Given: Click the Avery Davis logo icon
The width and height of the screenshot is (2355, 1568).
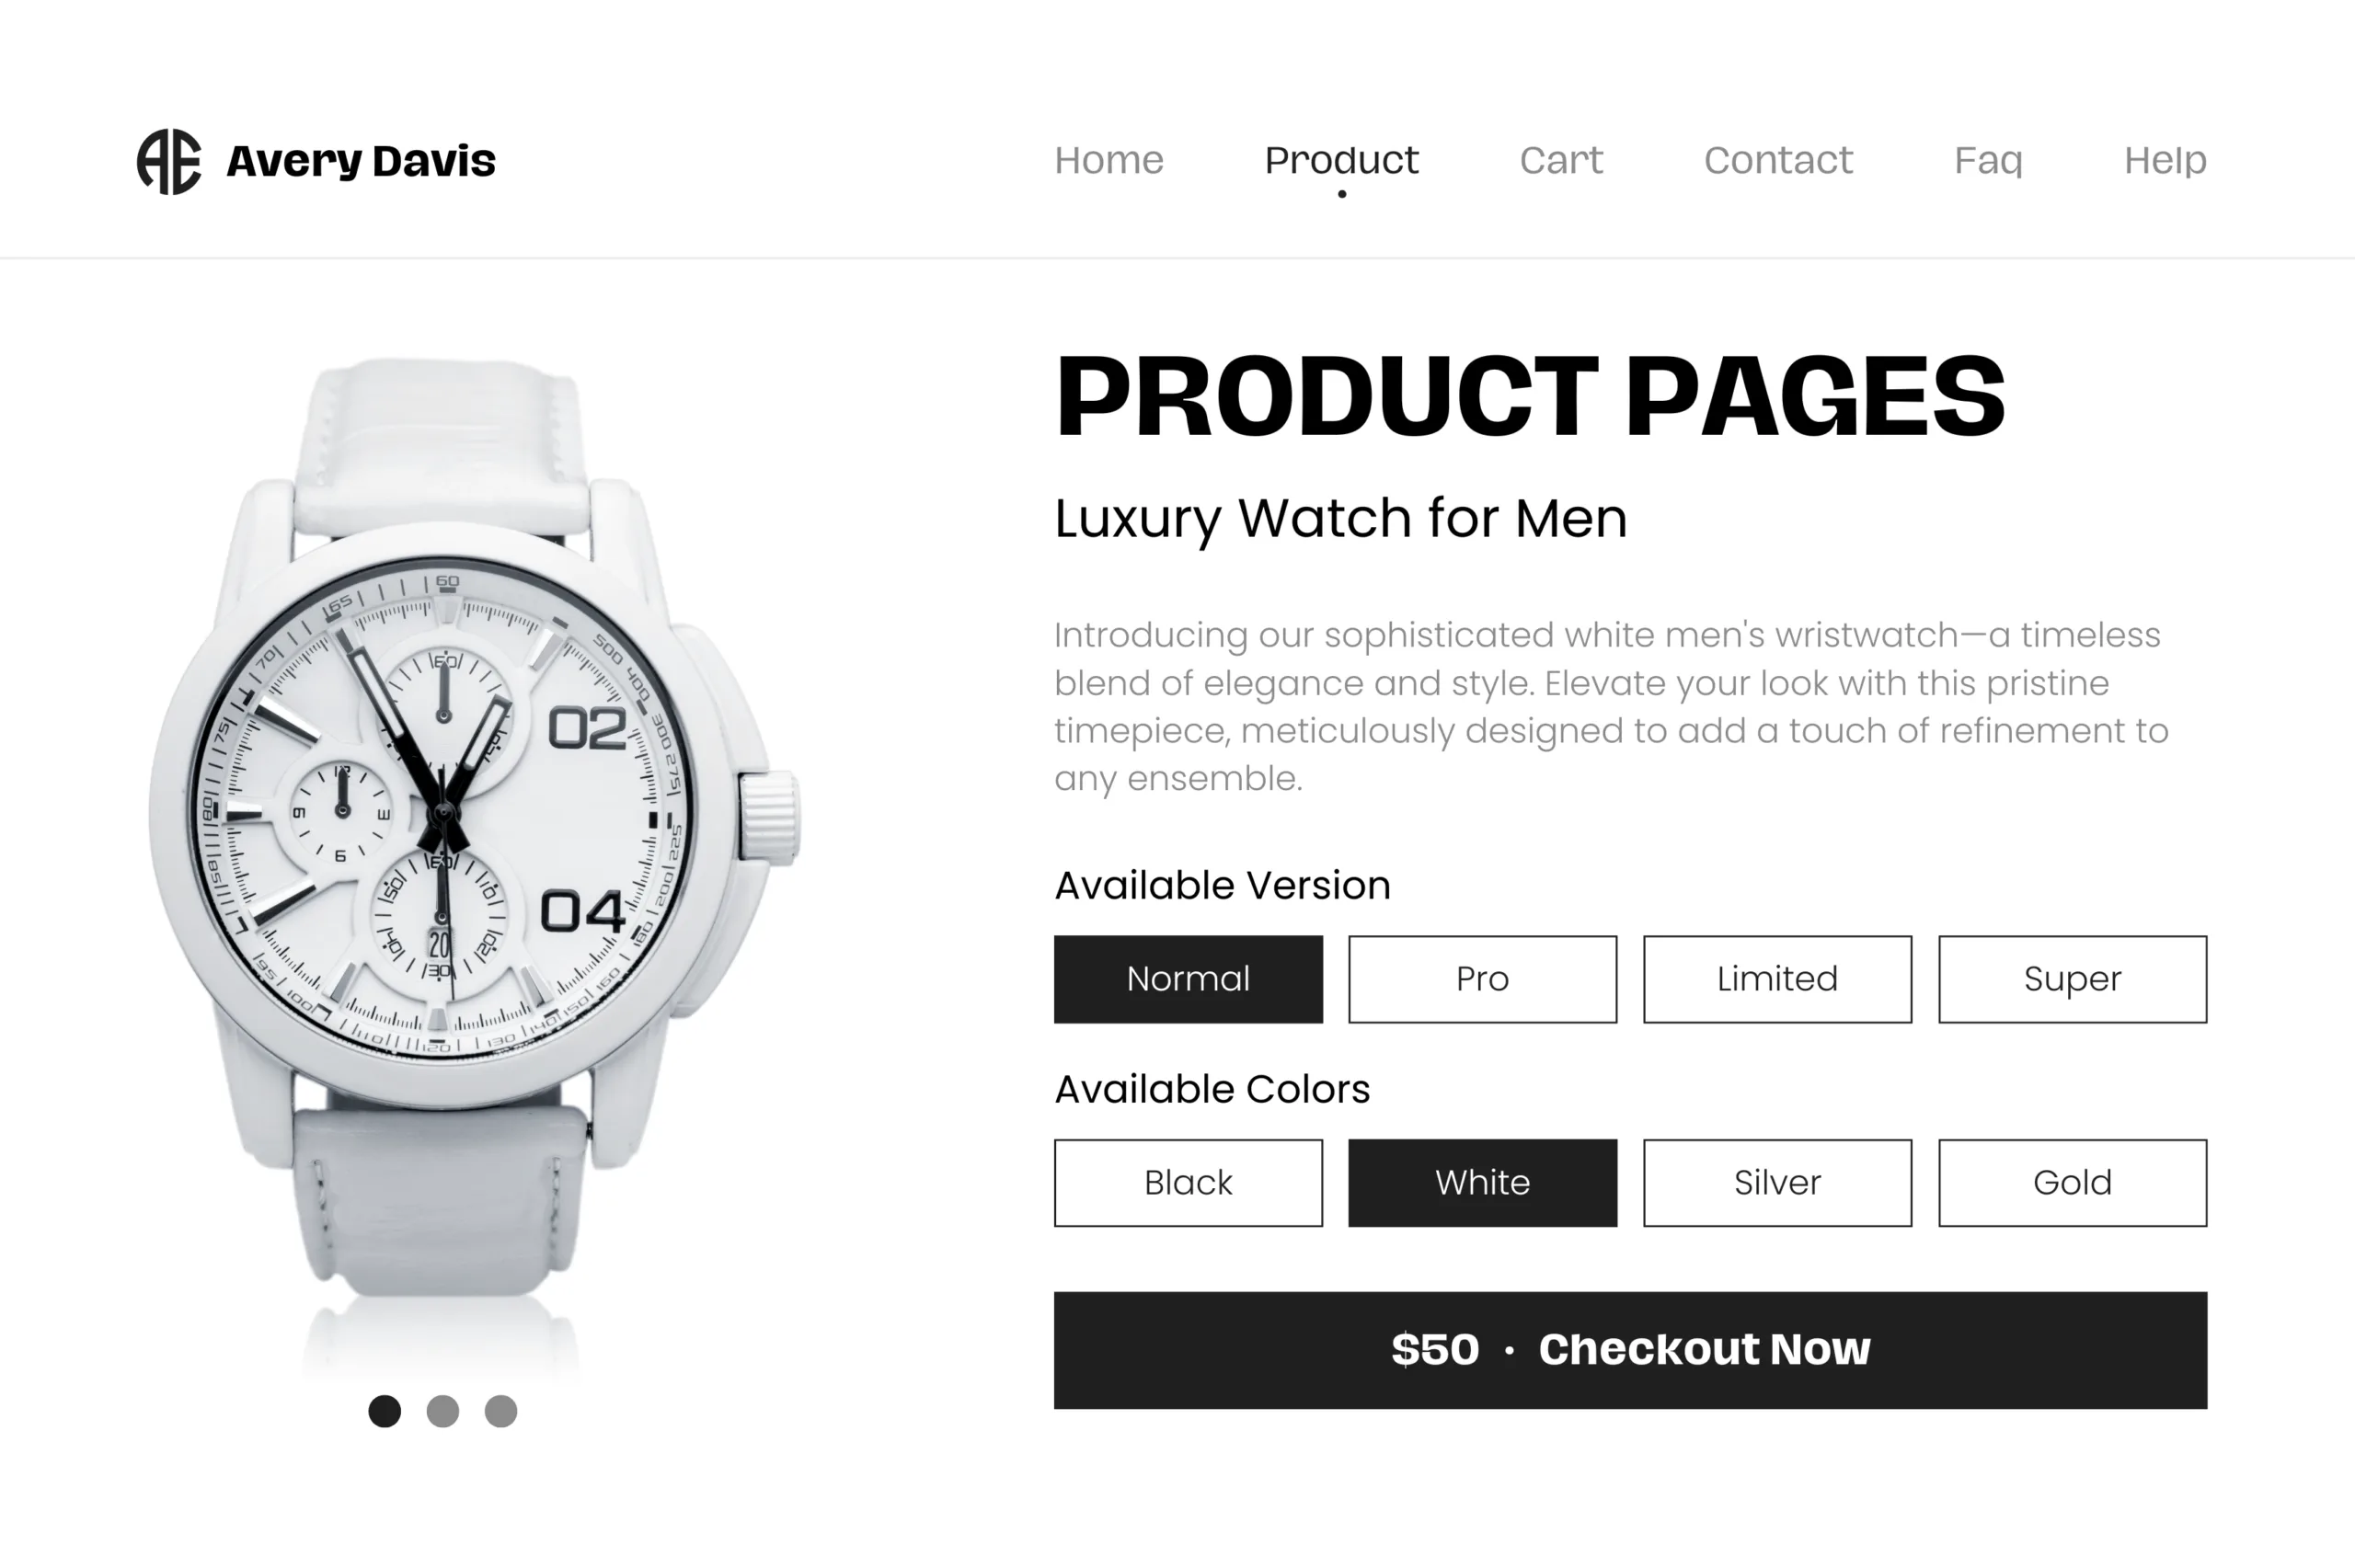Looking at the screenshot, I should 169,161.
